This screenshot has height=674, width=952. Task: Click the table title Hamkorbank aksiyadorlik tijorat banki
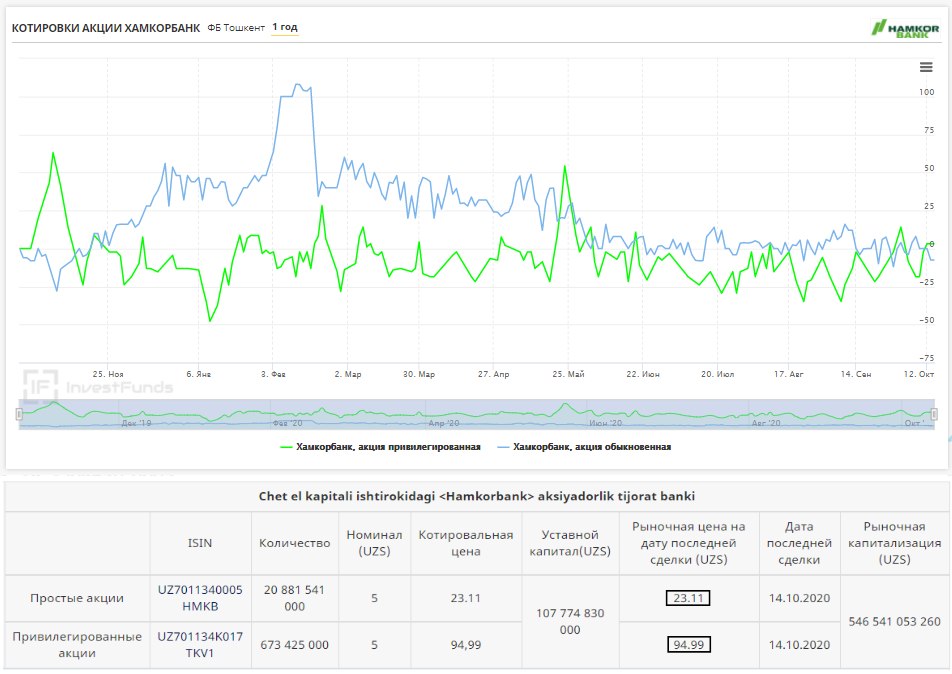[x=477, y=496]
